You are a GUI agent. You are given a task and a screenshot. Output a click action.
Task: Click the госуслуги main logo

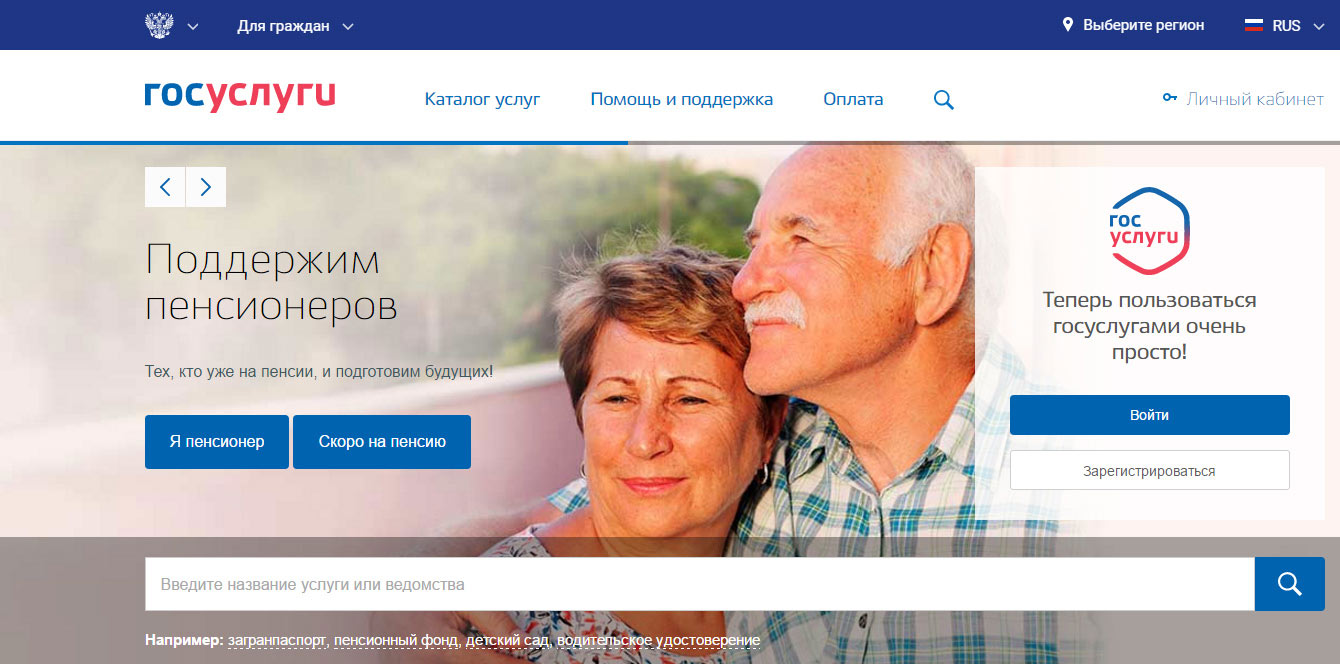point(240,96)
